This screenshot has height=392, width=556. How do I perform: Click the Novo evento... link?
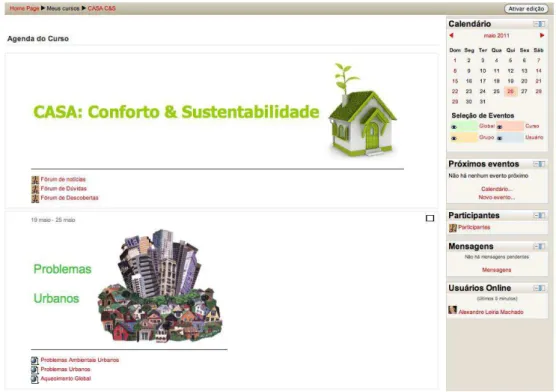click(496, 197)
